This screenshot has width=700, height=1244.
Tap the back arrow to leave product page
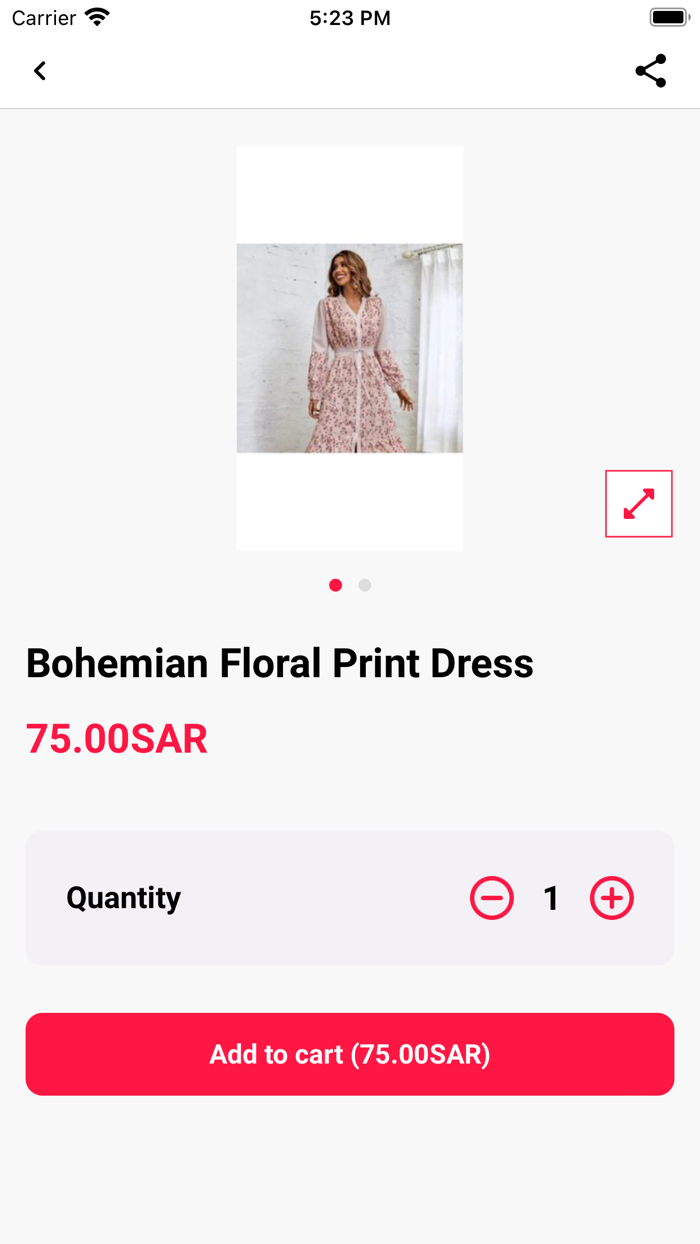coord(39,70)
